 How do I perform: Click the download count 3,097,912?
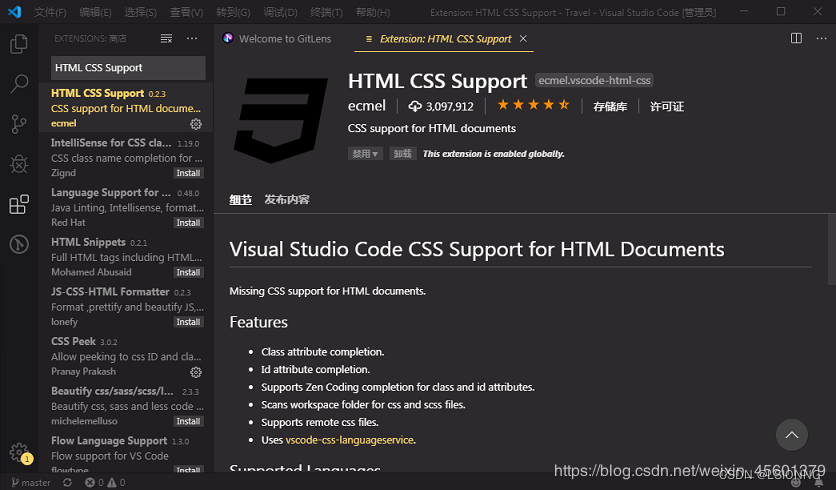[x=441, y=106]
